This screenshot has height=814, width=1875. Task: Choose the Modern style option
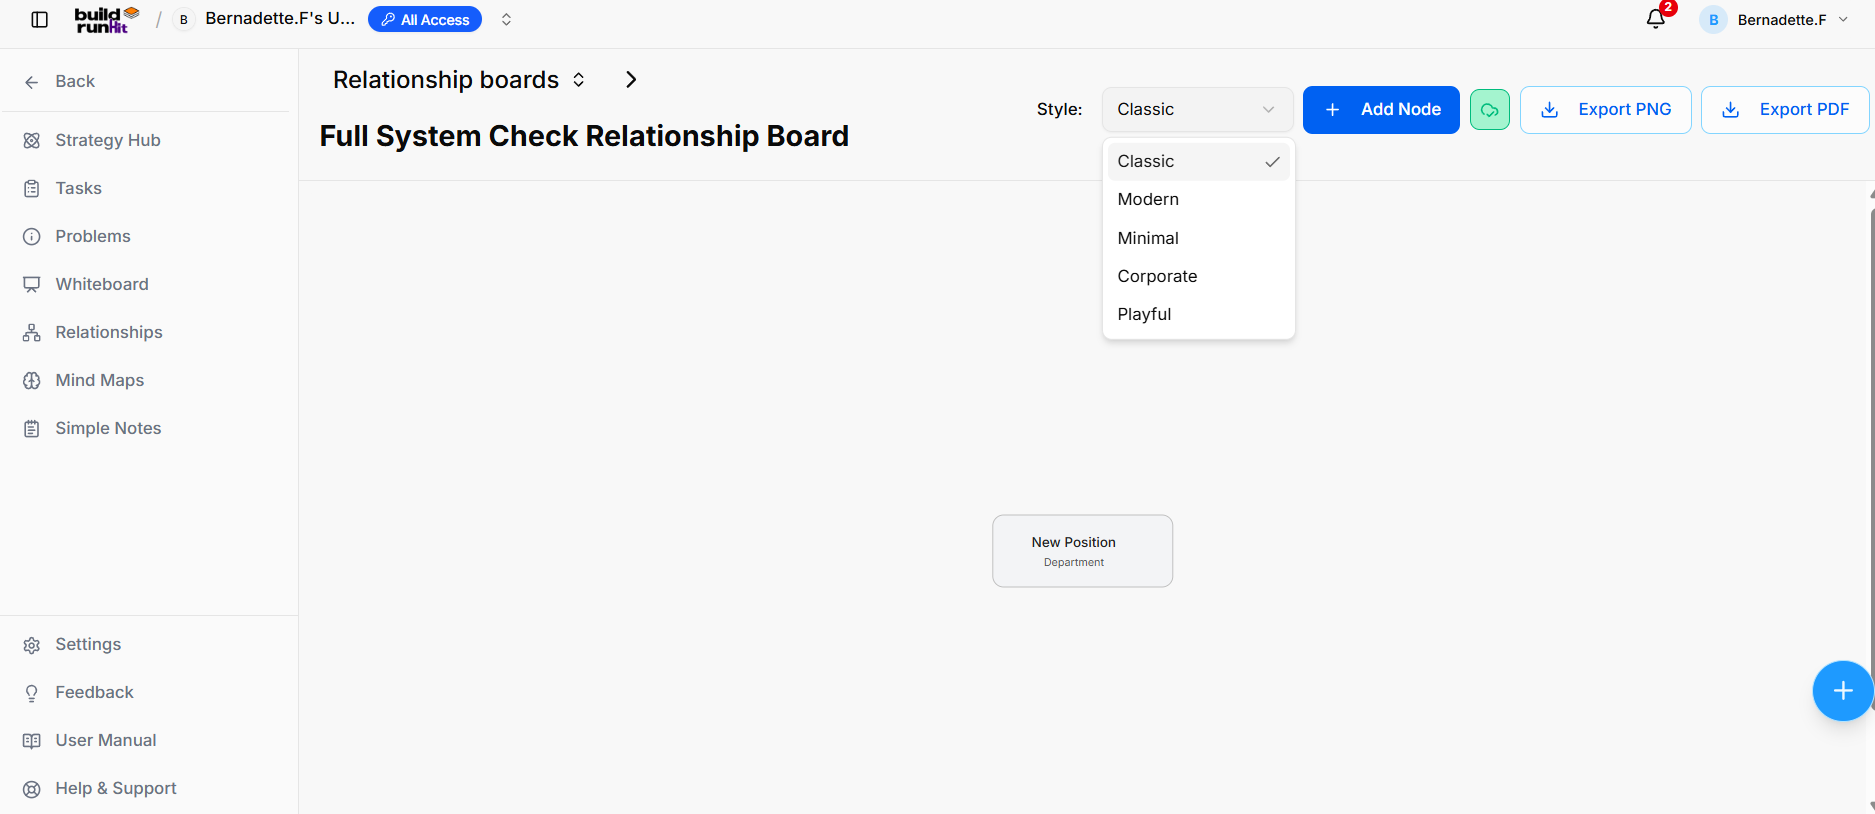pyautogui.click(x=1198, y=200)
